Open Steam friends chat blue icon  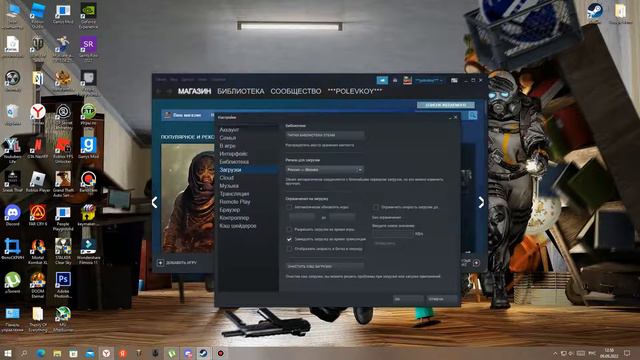click(x=382, y=80)
